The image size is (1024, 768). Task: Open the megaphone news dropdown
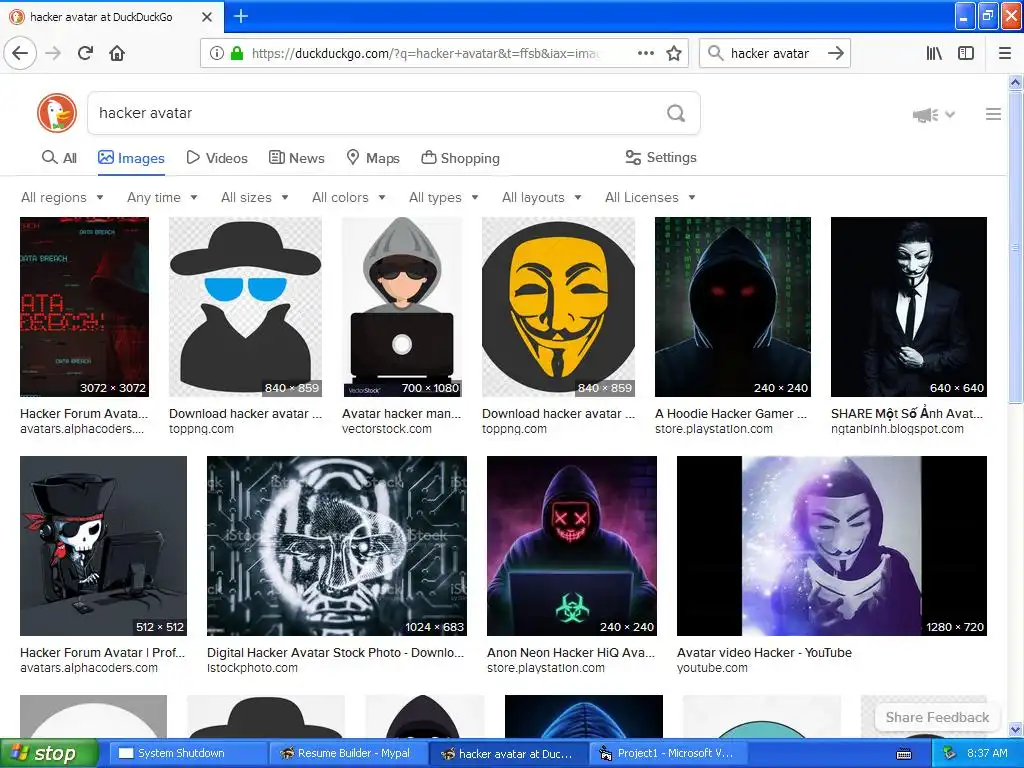934,115
